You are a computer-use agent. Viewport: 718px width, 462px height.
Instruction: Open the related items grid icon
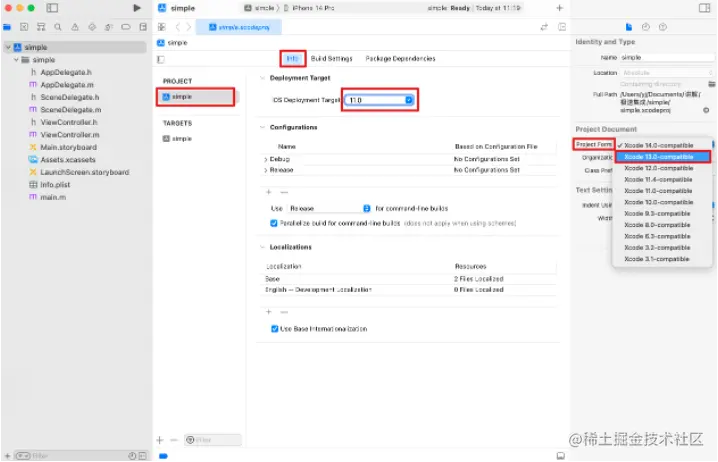[162, 27]
